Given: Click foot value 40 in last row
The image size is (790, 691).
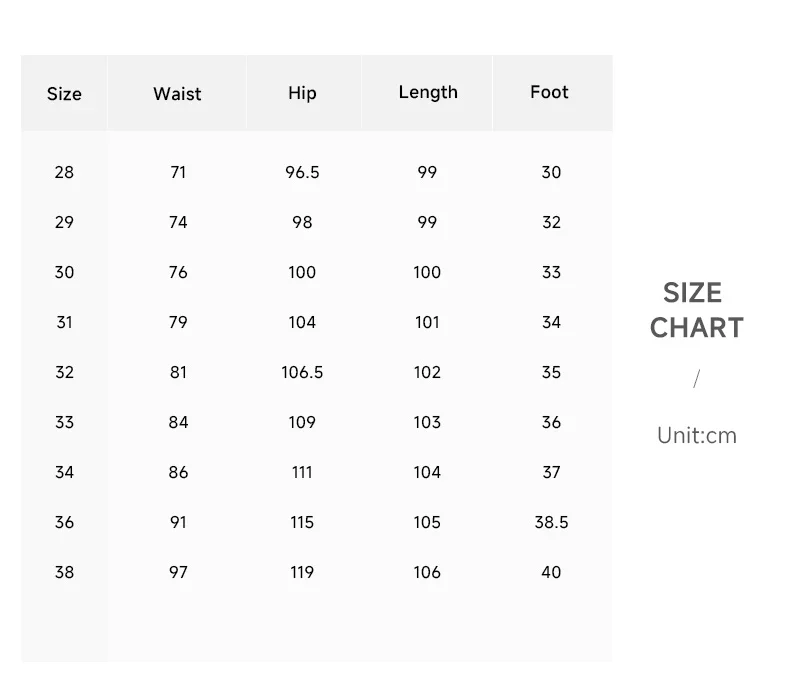Looking at the screenshot, I should [551, 572].
